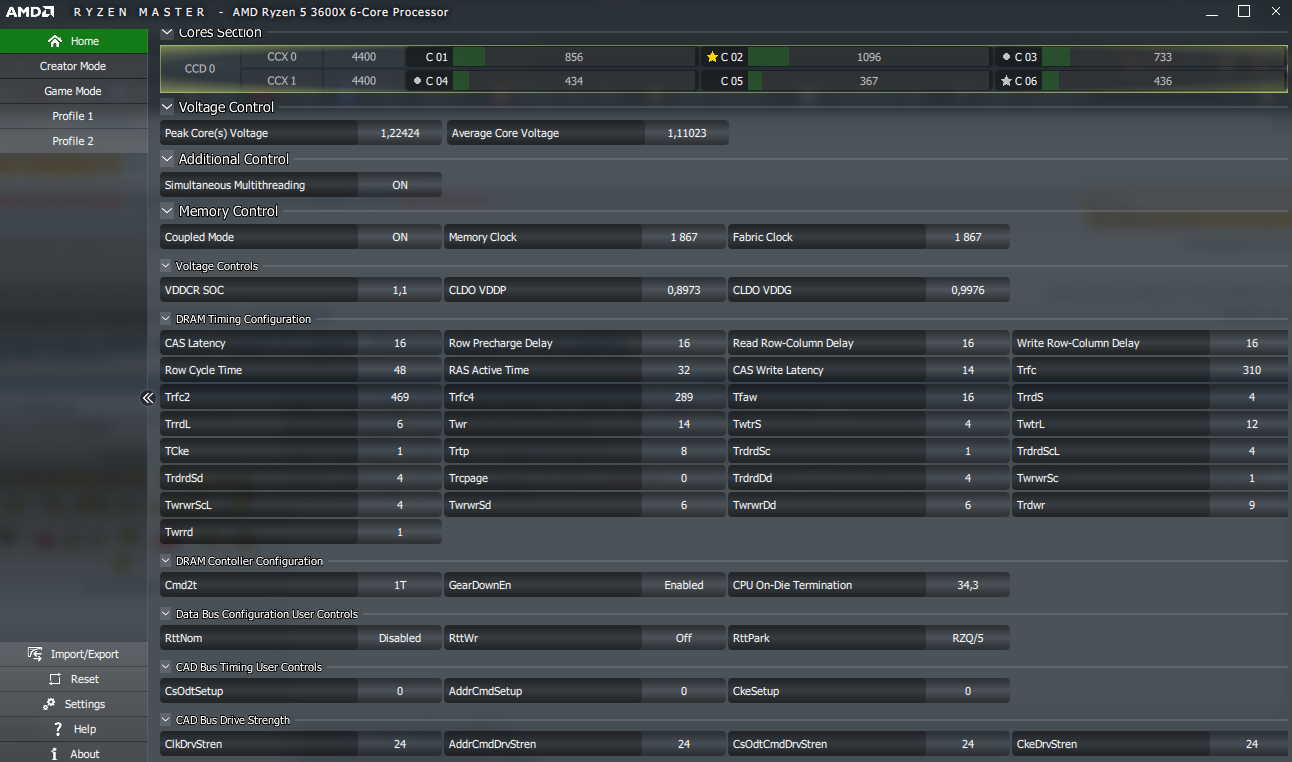Click the ClkDrvStren value 24
The image size is (1292, 762).
point(400,744)
